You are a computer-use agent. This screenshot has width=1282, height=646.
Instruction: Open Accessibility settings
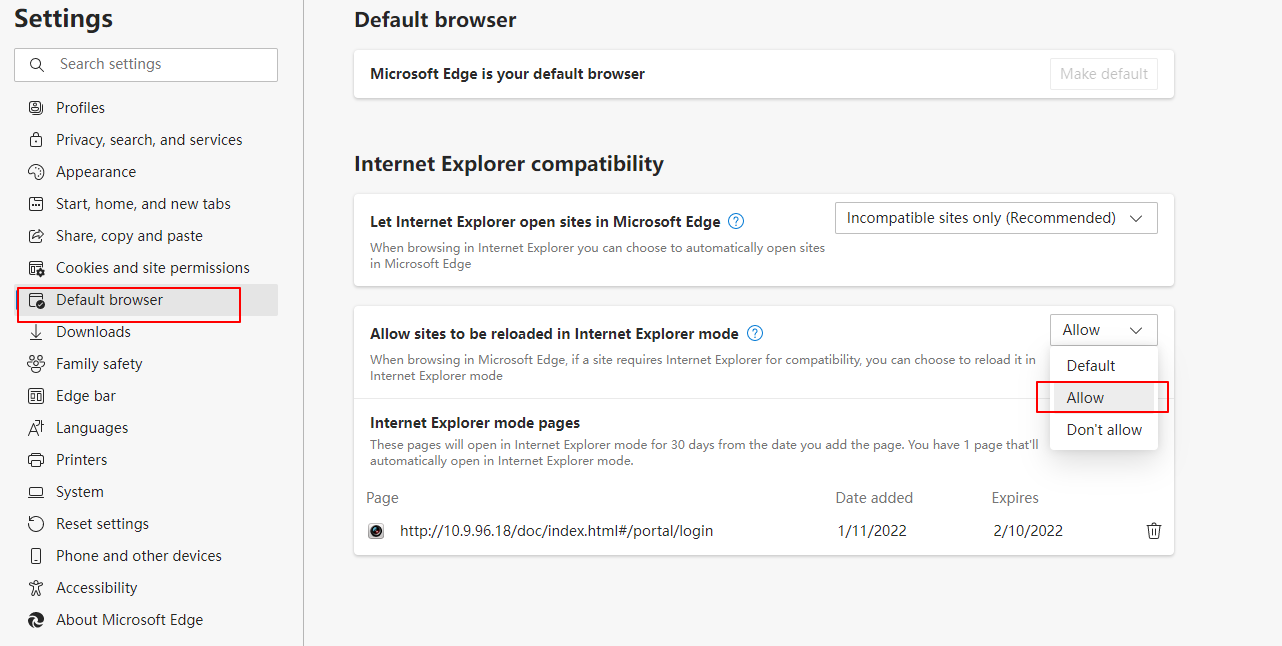pos(146,588)
